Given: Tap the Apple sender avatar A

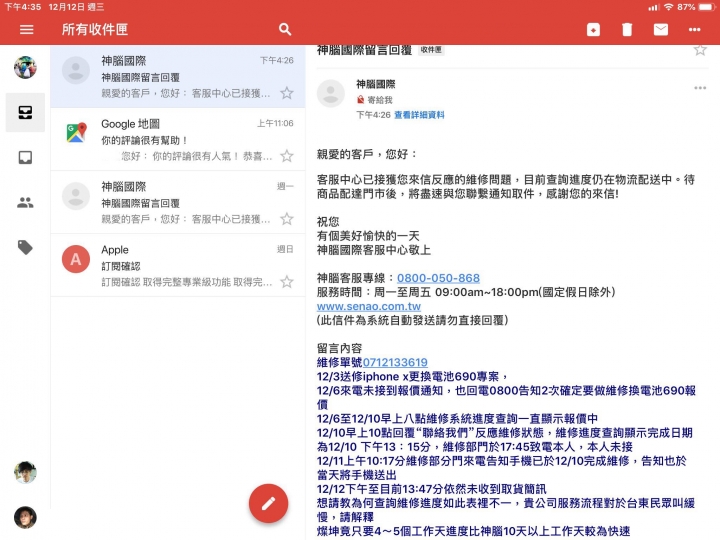Looking at the screenshot, I should coord(76,259).
